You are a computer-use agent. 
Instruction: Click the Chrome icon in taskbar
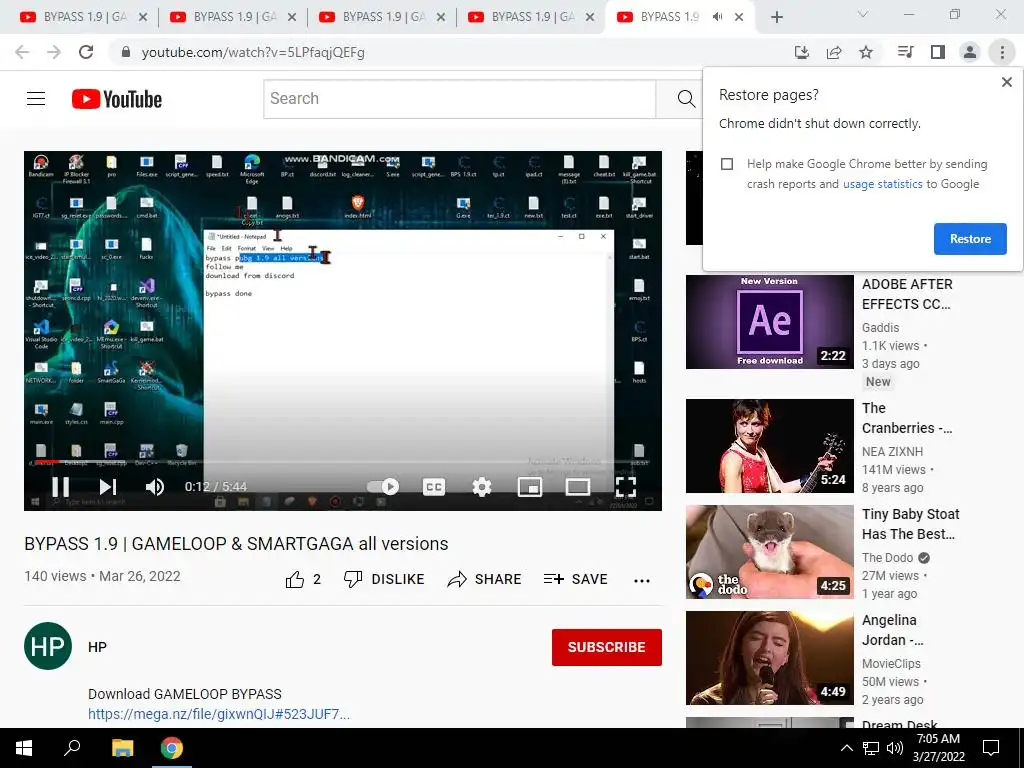[x=172, y=748]
